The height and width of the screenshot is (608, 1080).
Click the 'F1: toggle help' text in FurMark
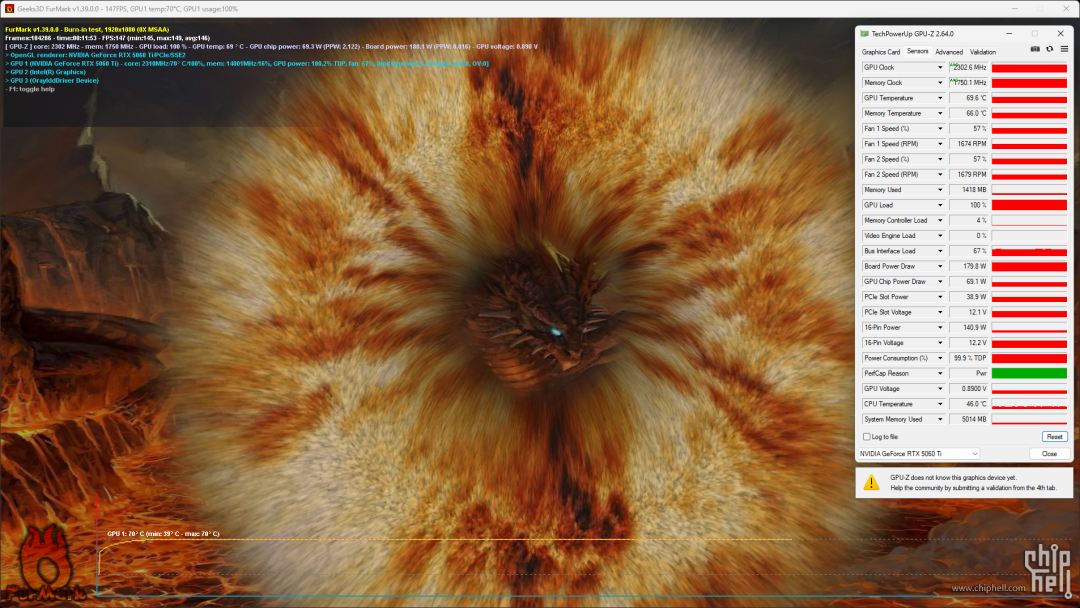click(x=30, y=89)
